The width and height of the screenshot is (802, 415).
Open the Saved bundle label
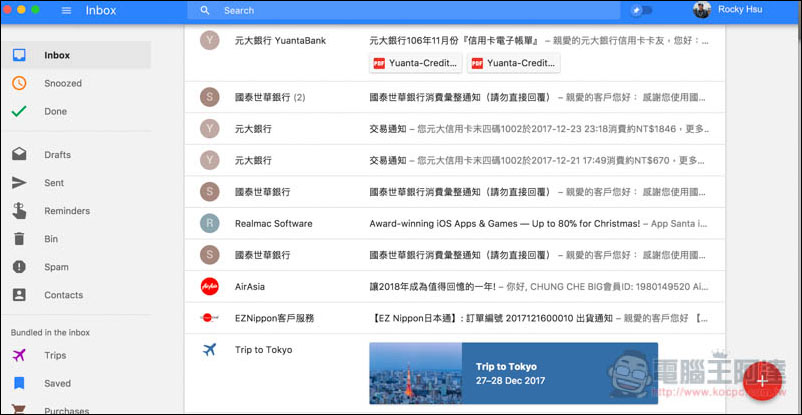[x=57, y=384]
